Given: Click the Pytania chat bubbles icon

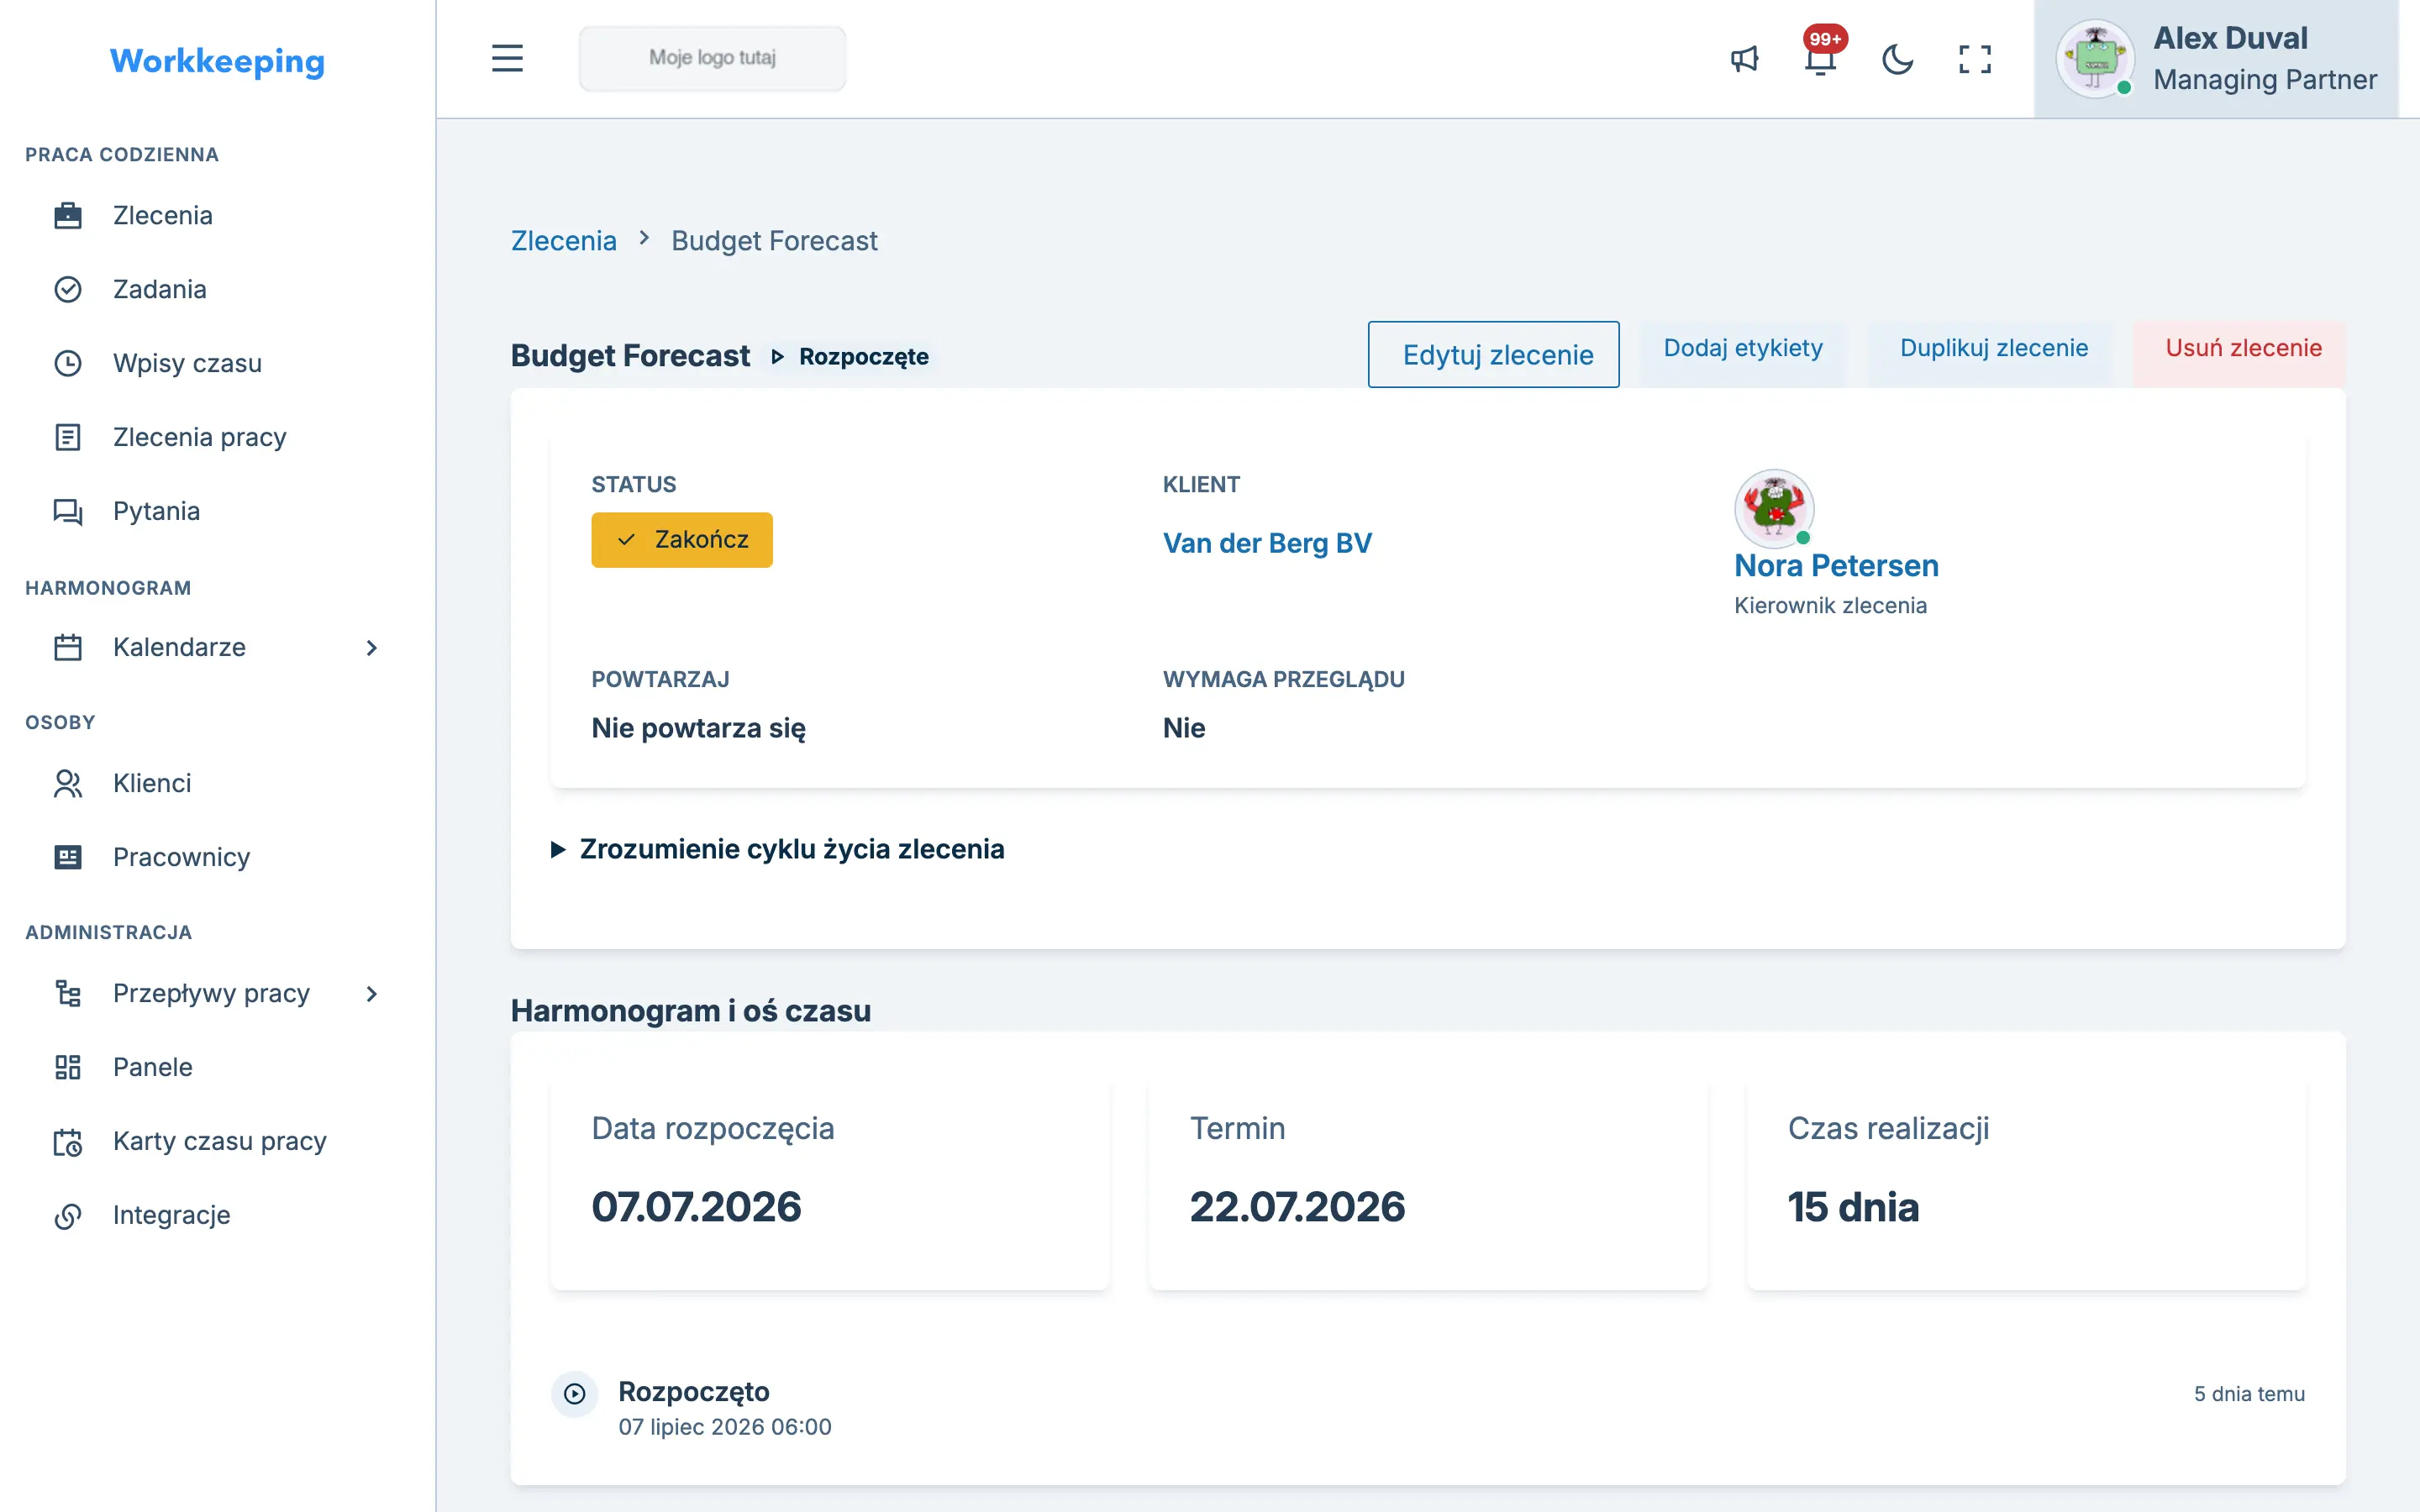Looking at the screenshot, I should tap(68, 511).
